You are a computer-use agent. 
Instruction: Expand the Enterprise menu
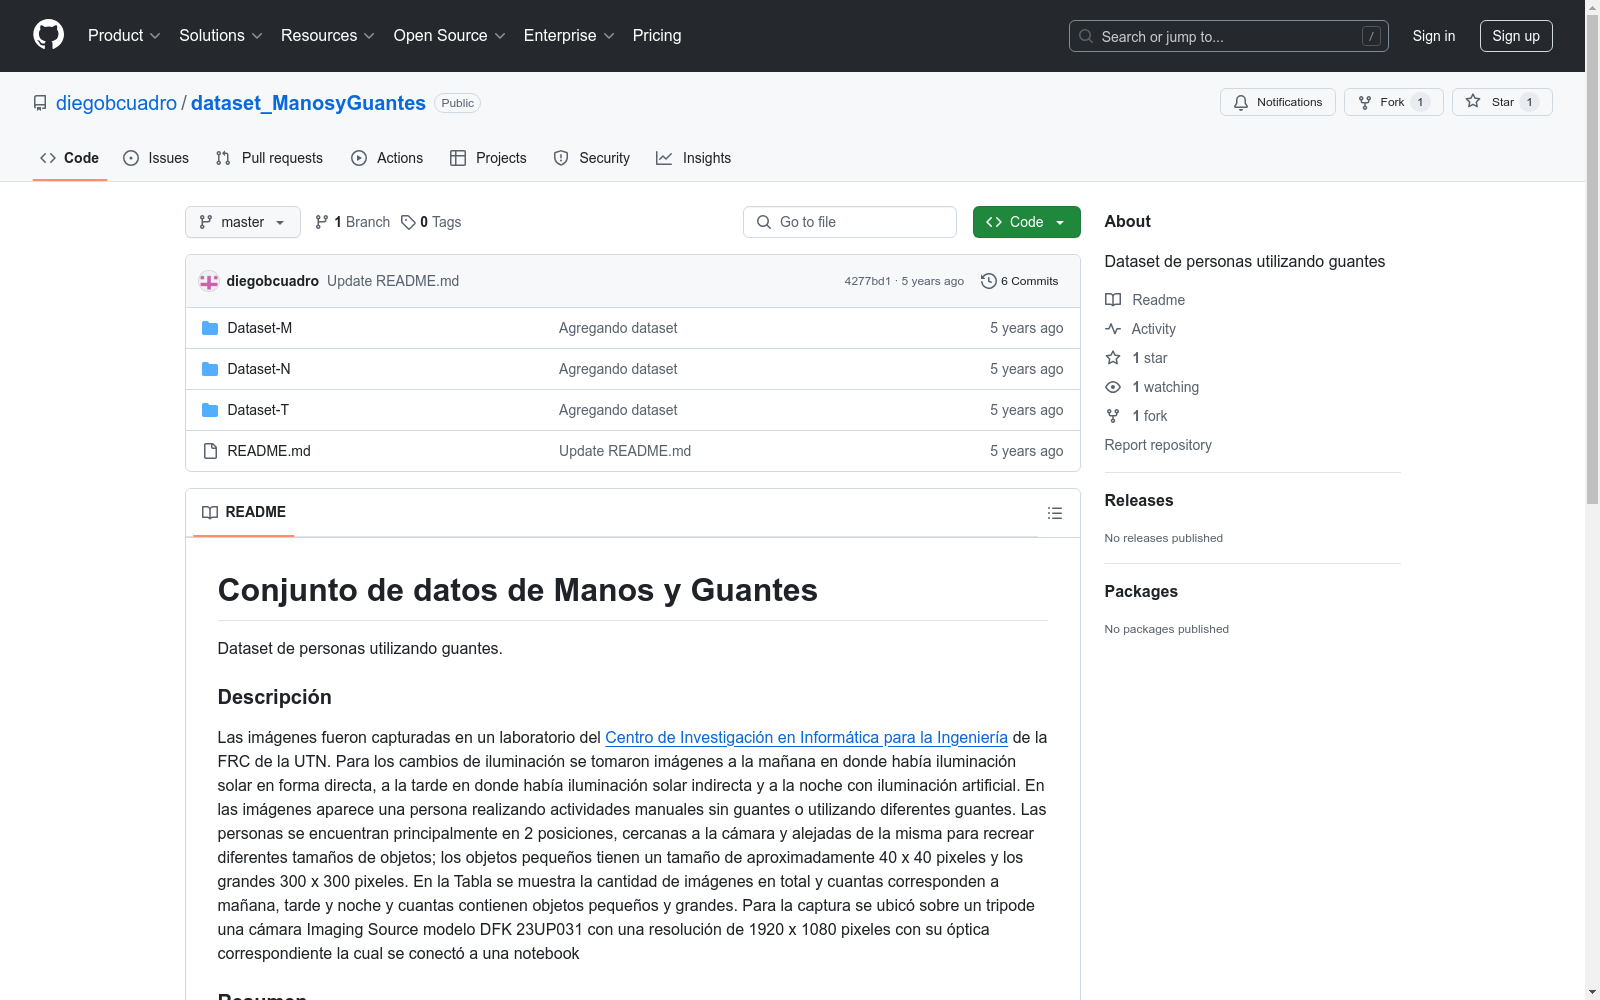(x=569, y=35)
